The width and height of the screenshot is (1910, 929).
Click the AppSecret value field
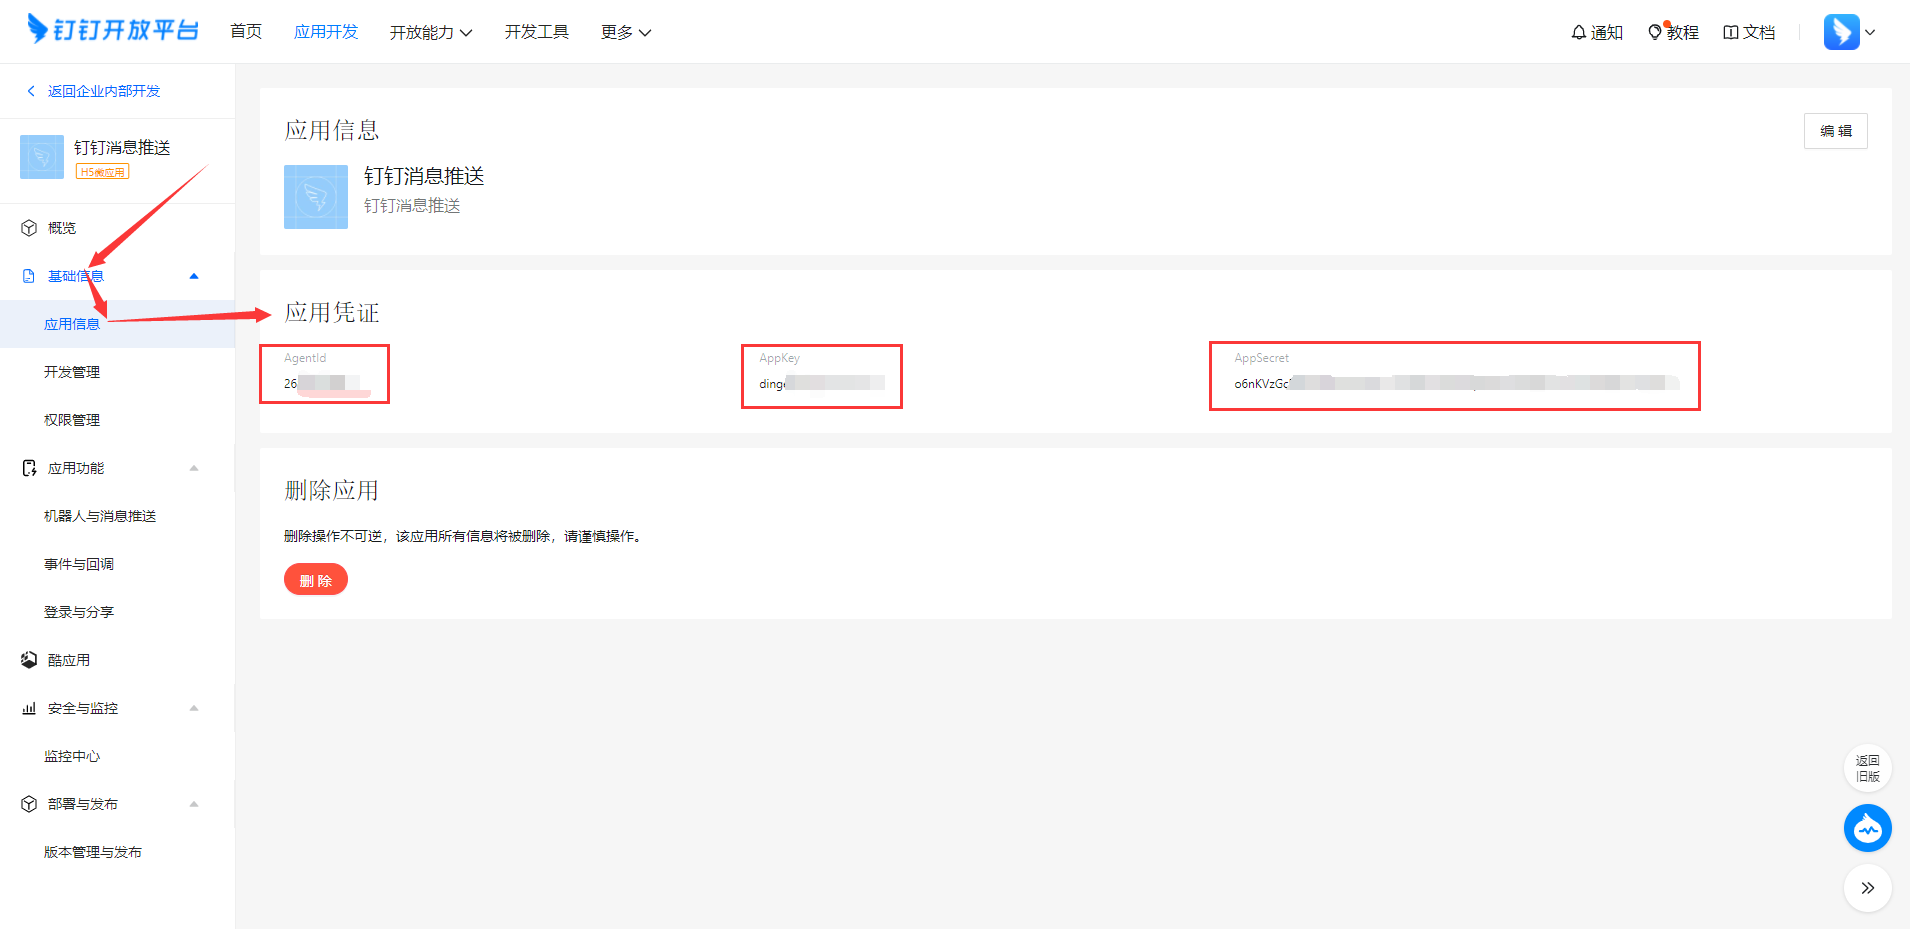pos(1455,383)
